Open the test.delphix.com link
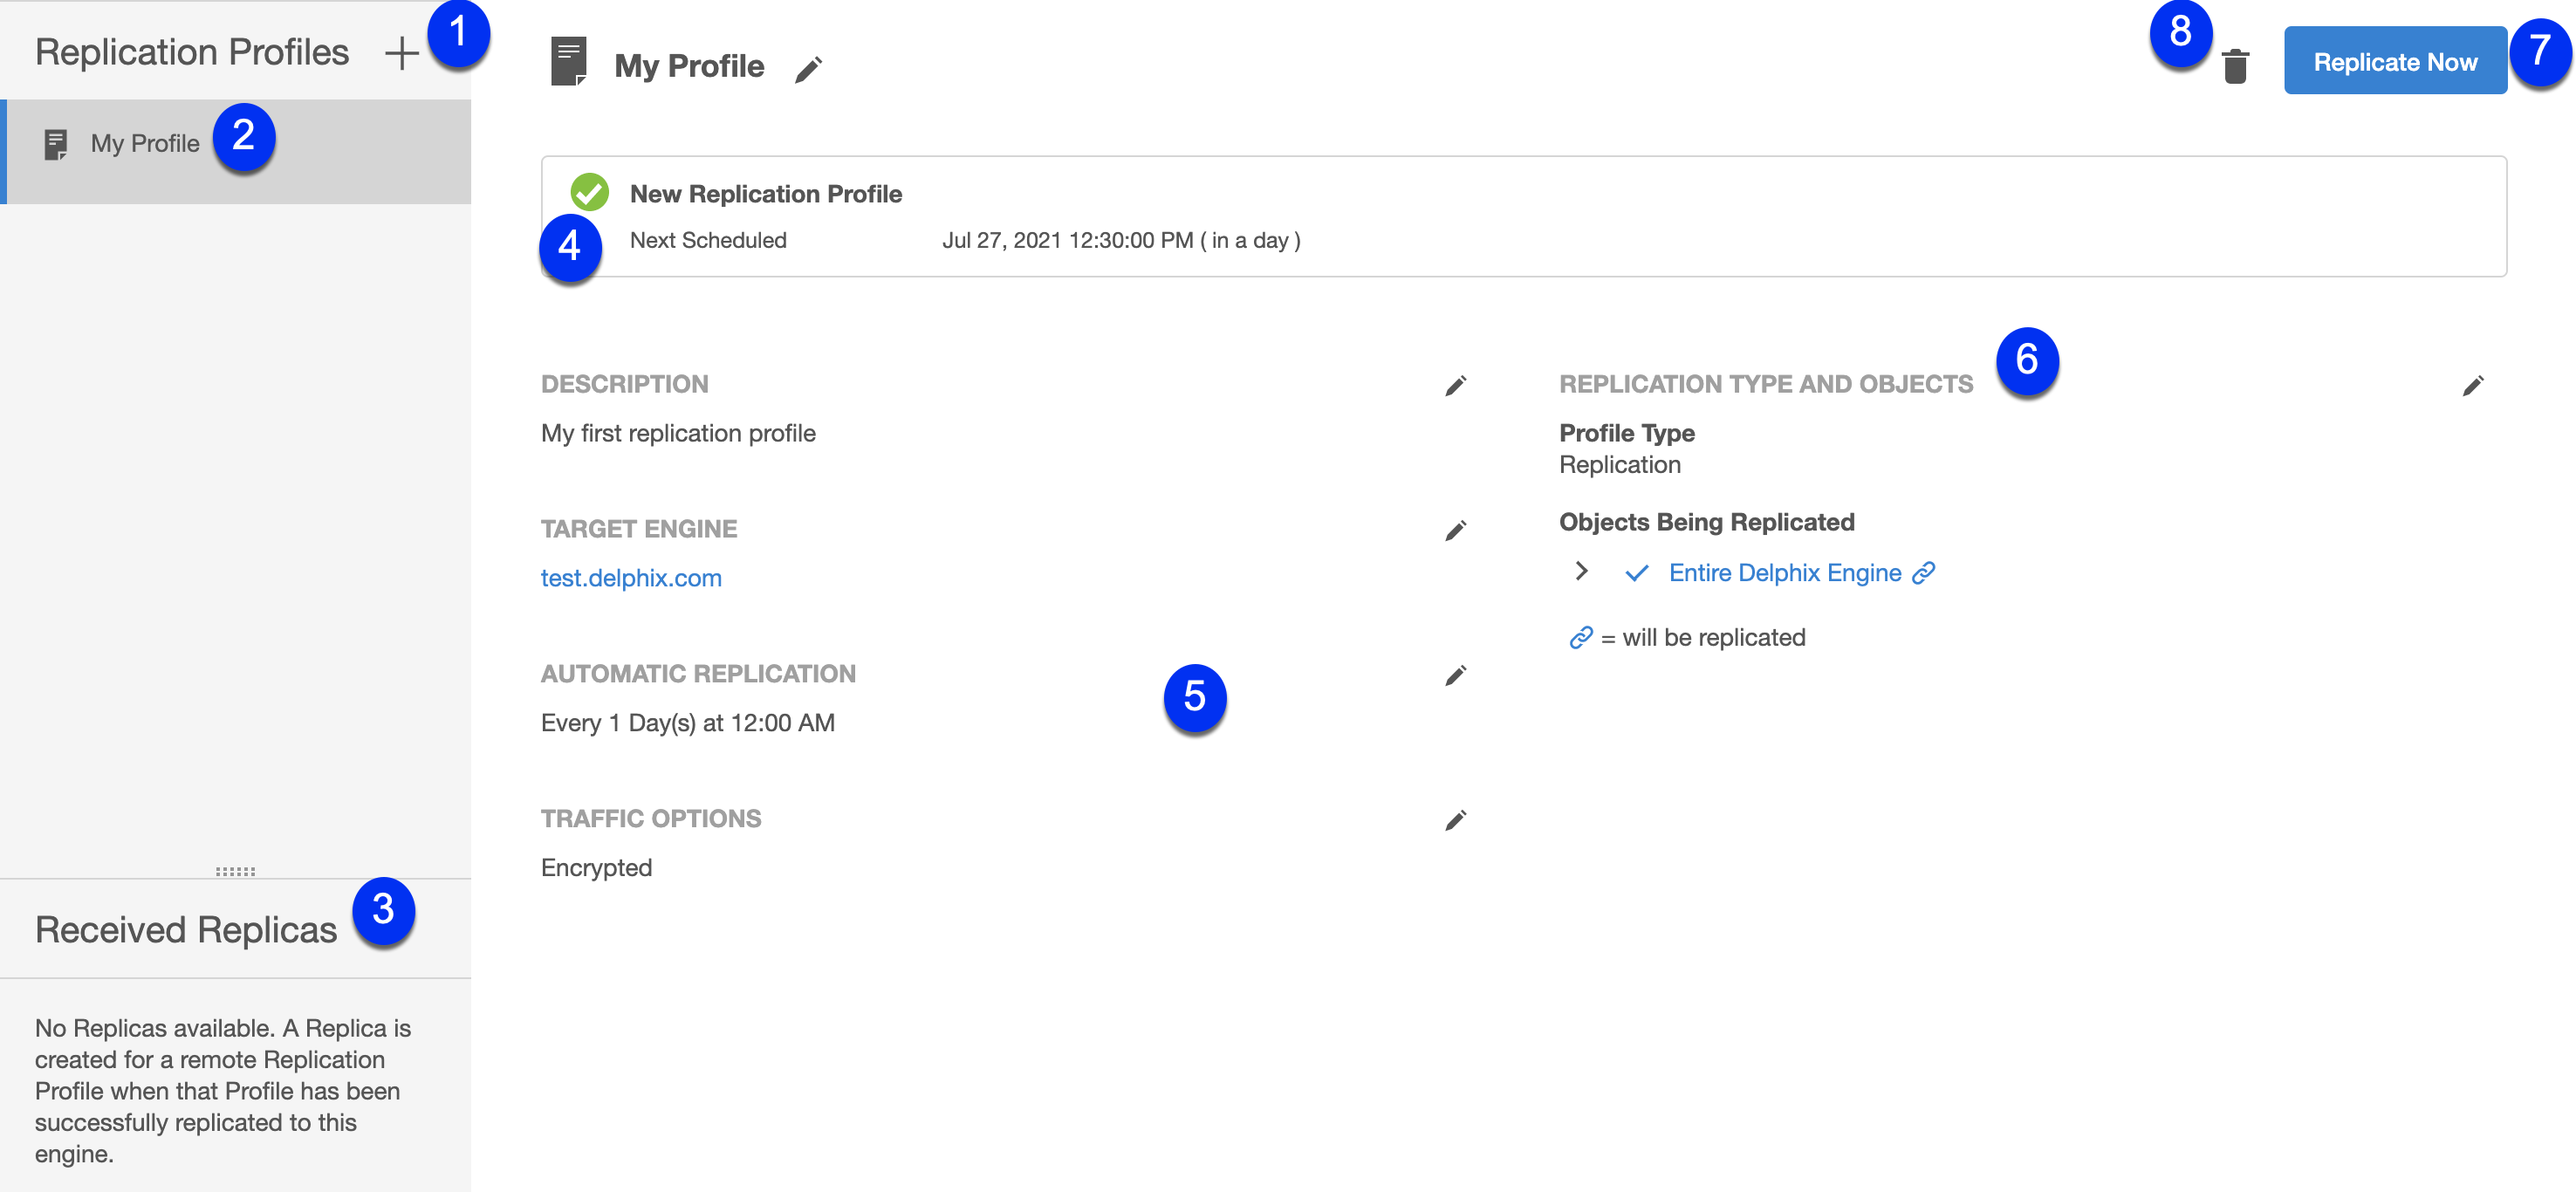2576x1192 pixels. 630,578
